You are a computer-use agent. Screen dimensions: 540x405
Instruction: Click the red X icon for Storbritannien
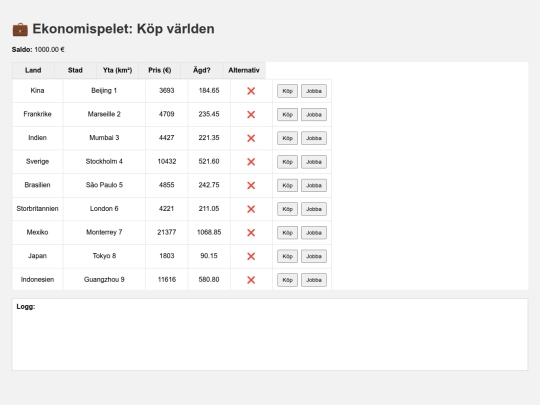point(251,209)
